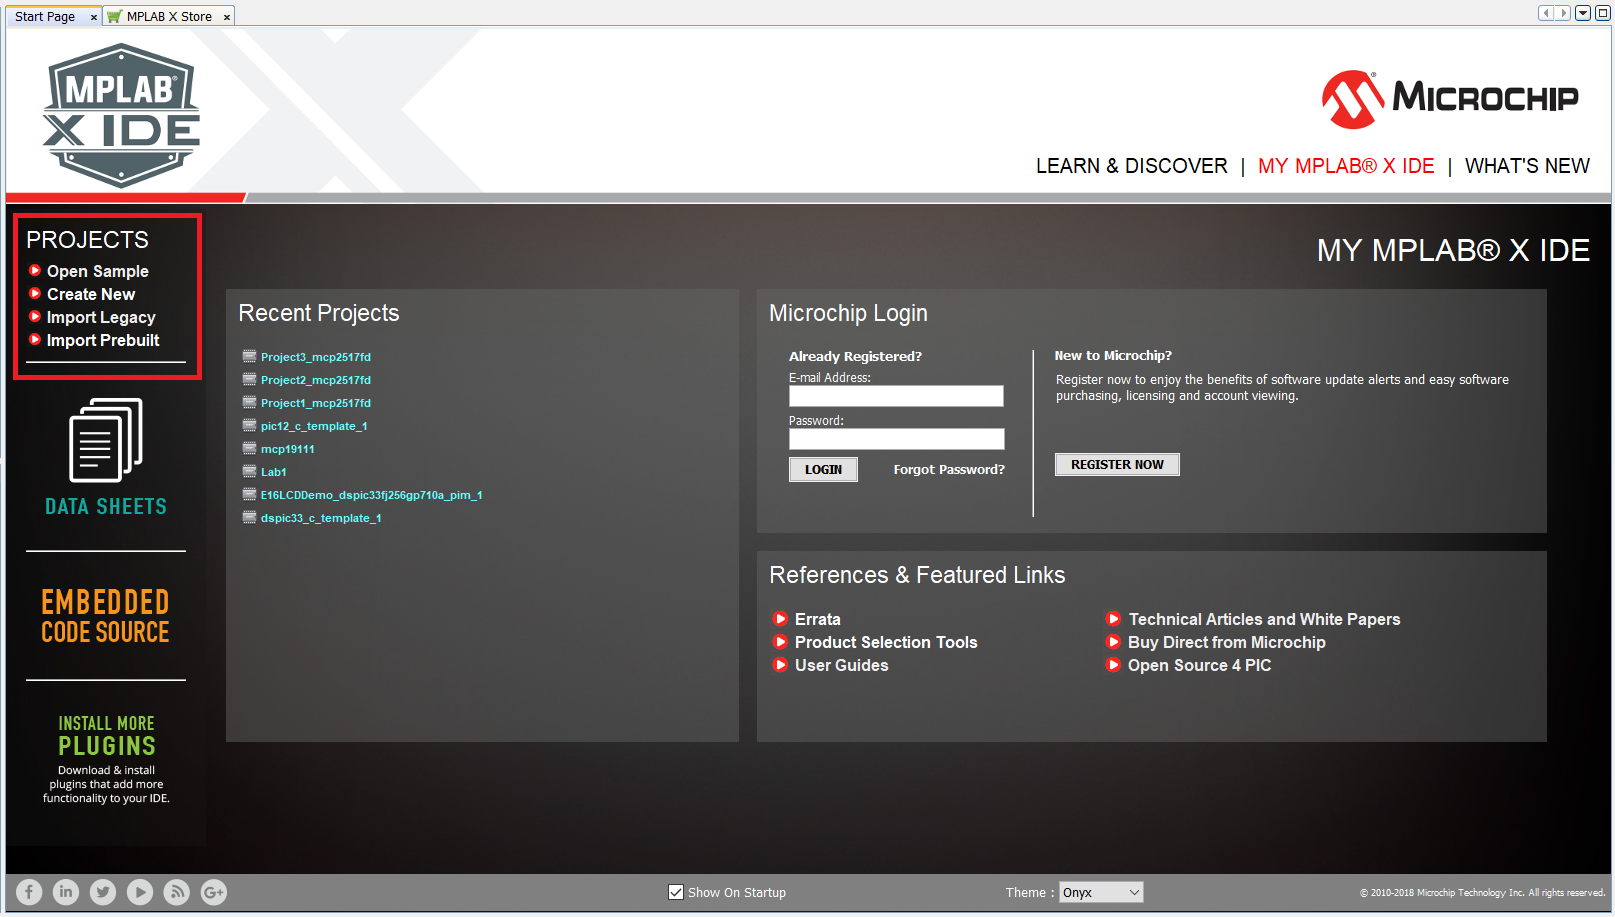Viewport: 1615px width, 917px height.
Task: Open the Create New project link
Action: point(90,294)
